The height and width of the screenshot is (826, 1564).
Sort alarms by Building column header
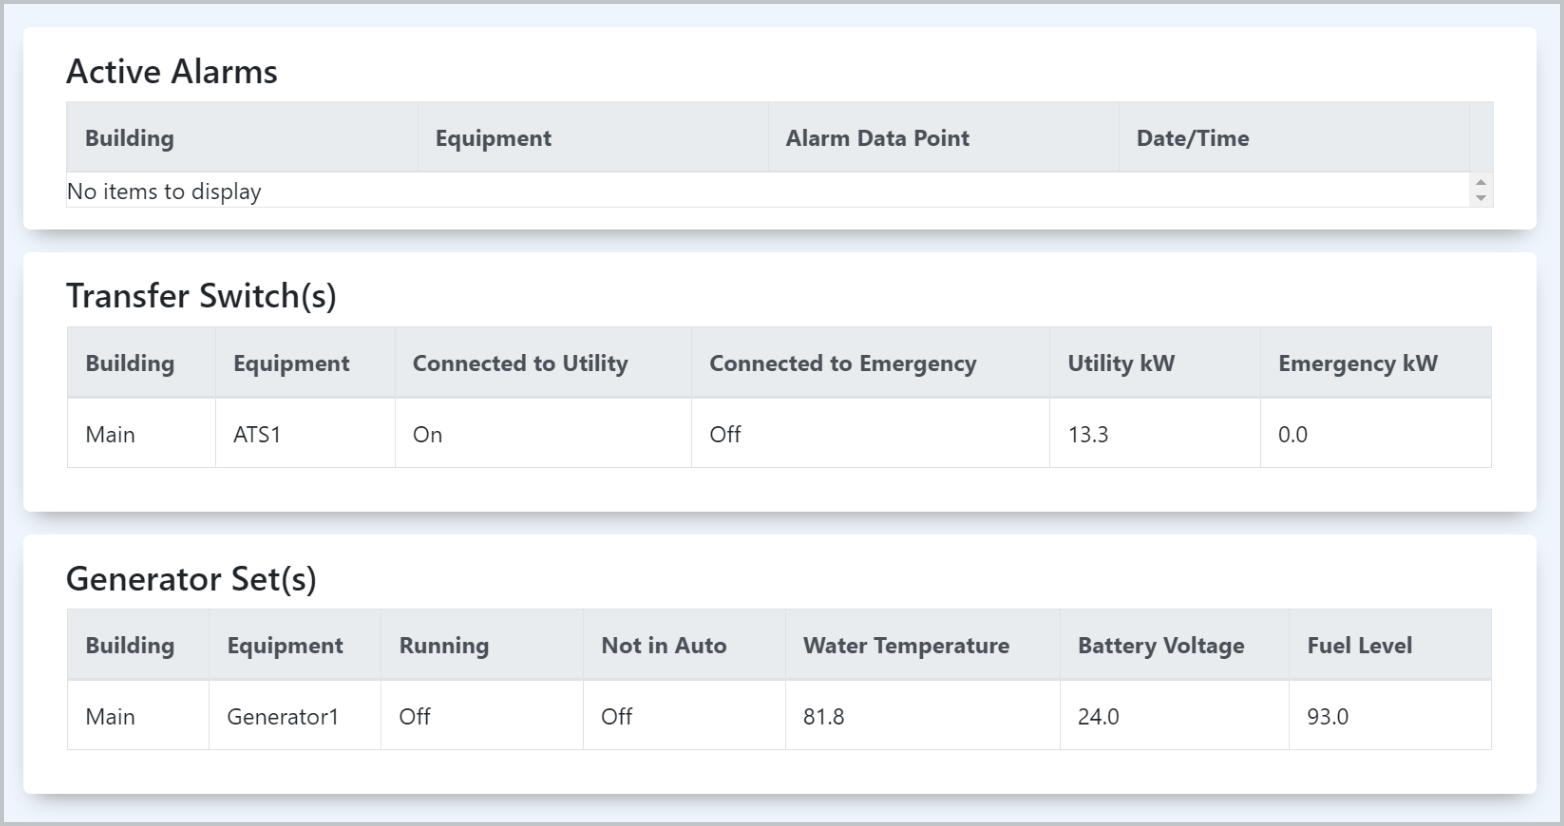click(129, 138)
